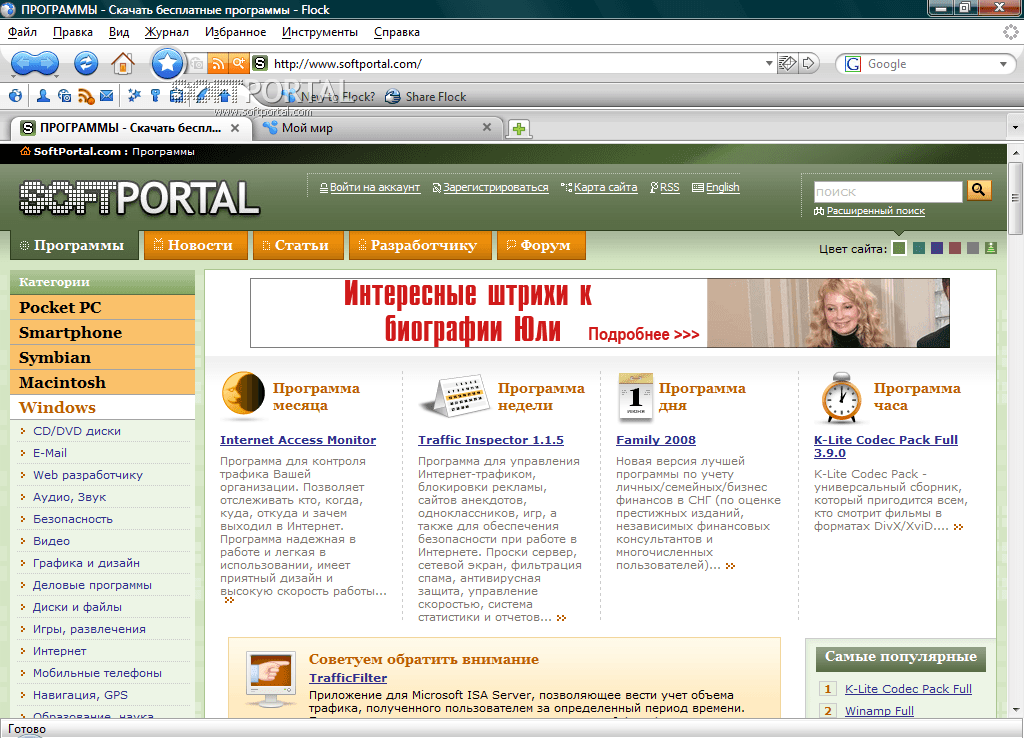Open Accounts and Services key icon
The image size is (1024, 738).
coord(155,96)
